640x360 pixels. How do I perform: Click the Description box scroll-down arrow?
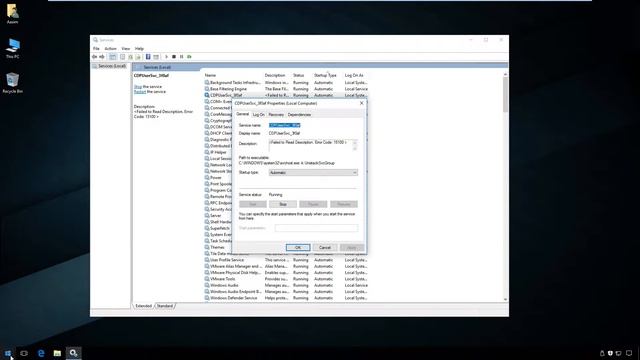(x=355, y=149)
